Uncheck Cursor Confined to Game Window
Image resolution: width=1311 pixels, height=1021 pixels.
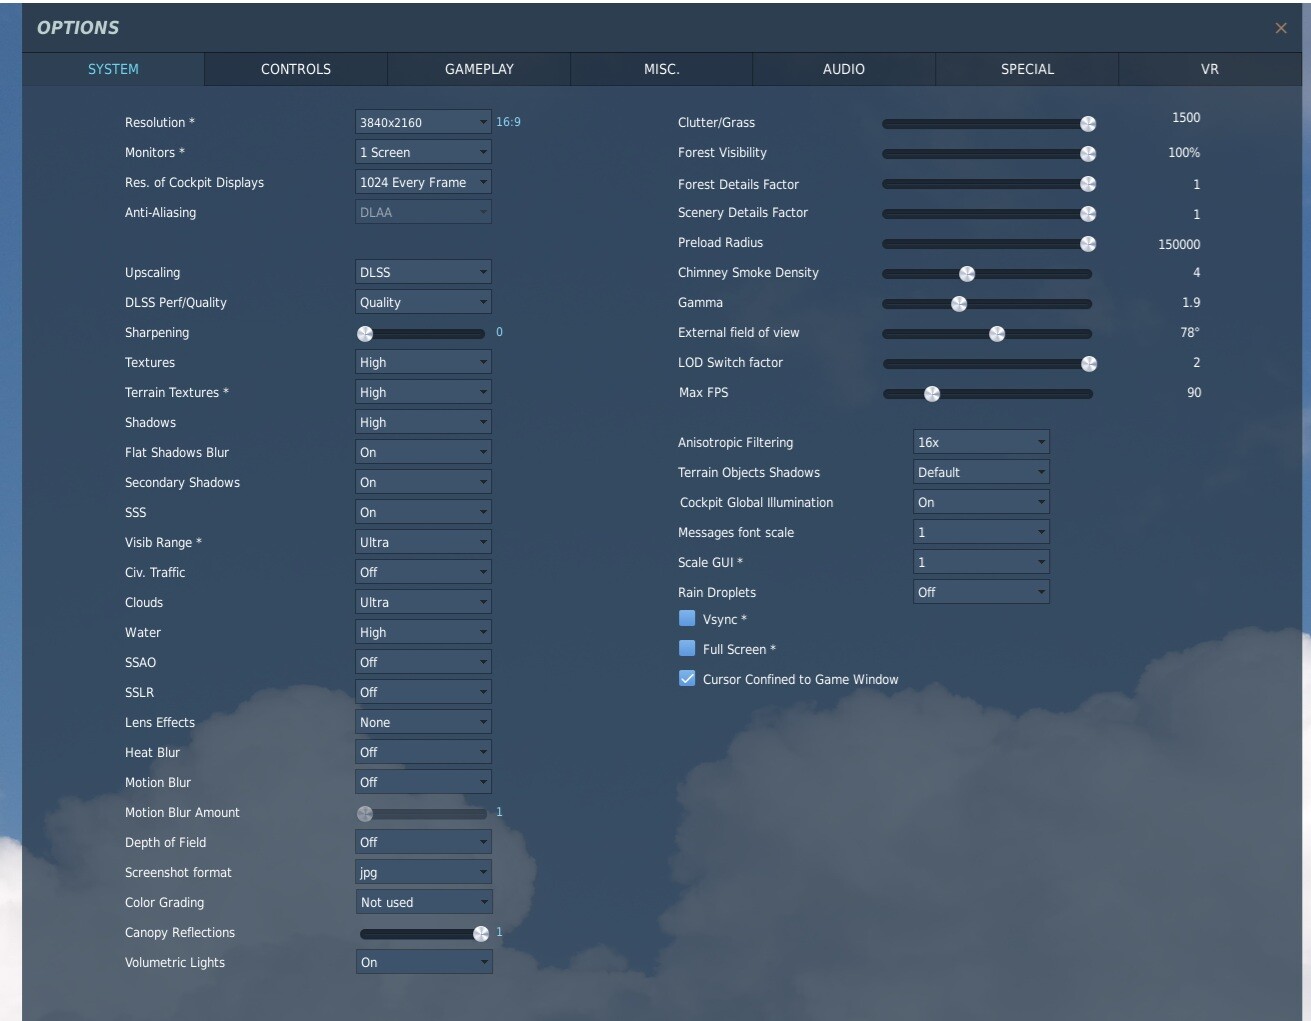tap(687, 678)
